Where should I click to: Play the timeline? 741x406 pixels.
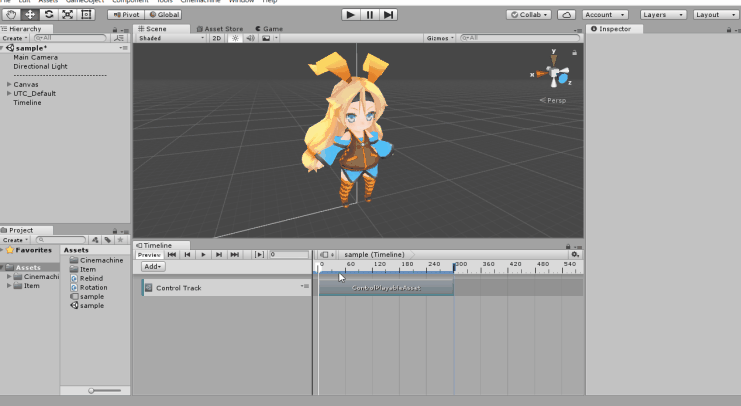(203, 255)
